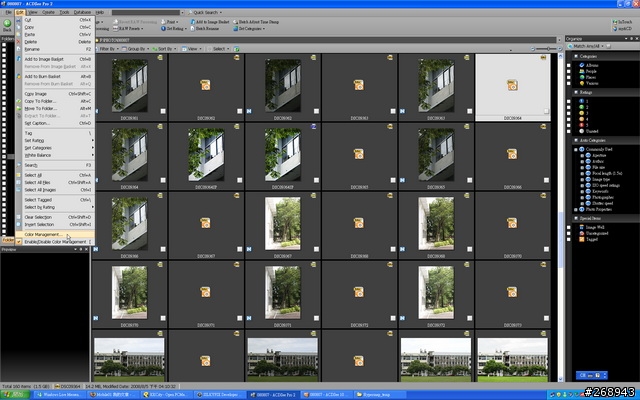Tick the Places category checkbox
Screen dimensions: 640x400
[x=569, y=78]
